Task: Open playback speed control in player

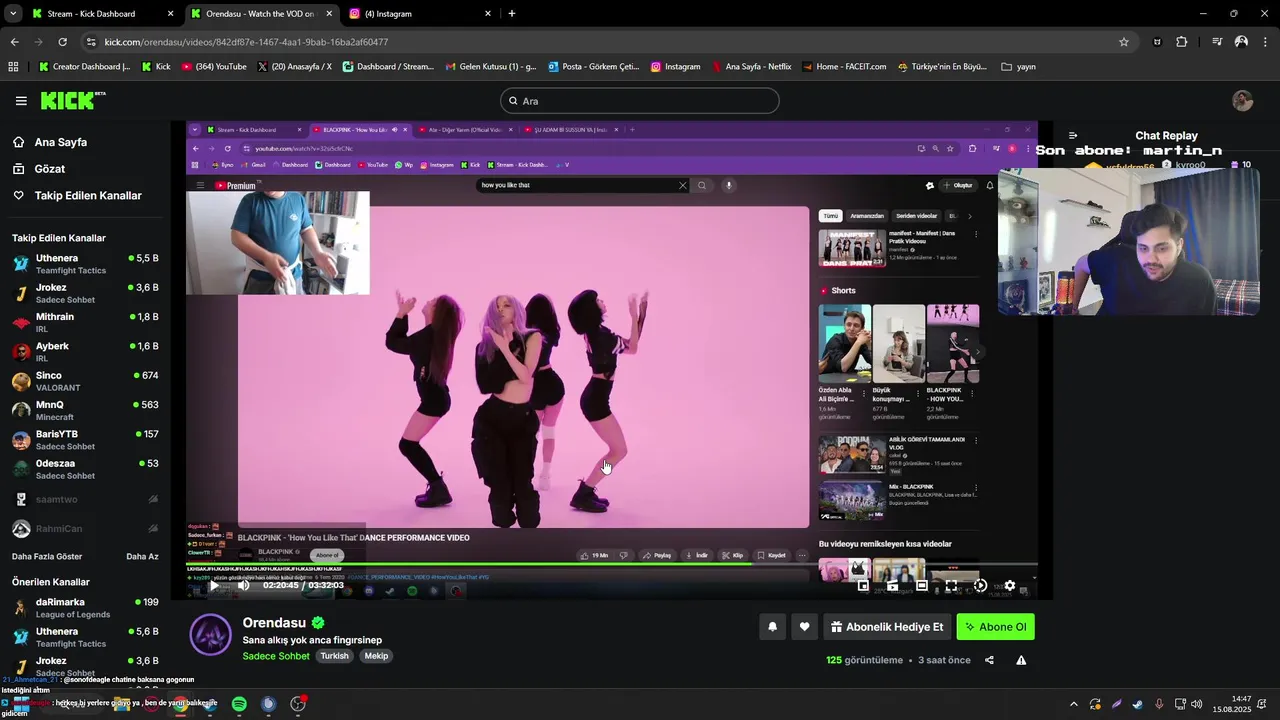Action: pos(980,586)
